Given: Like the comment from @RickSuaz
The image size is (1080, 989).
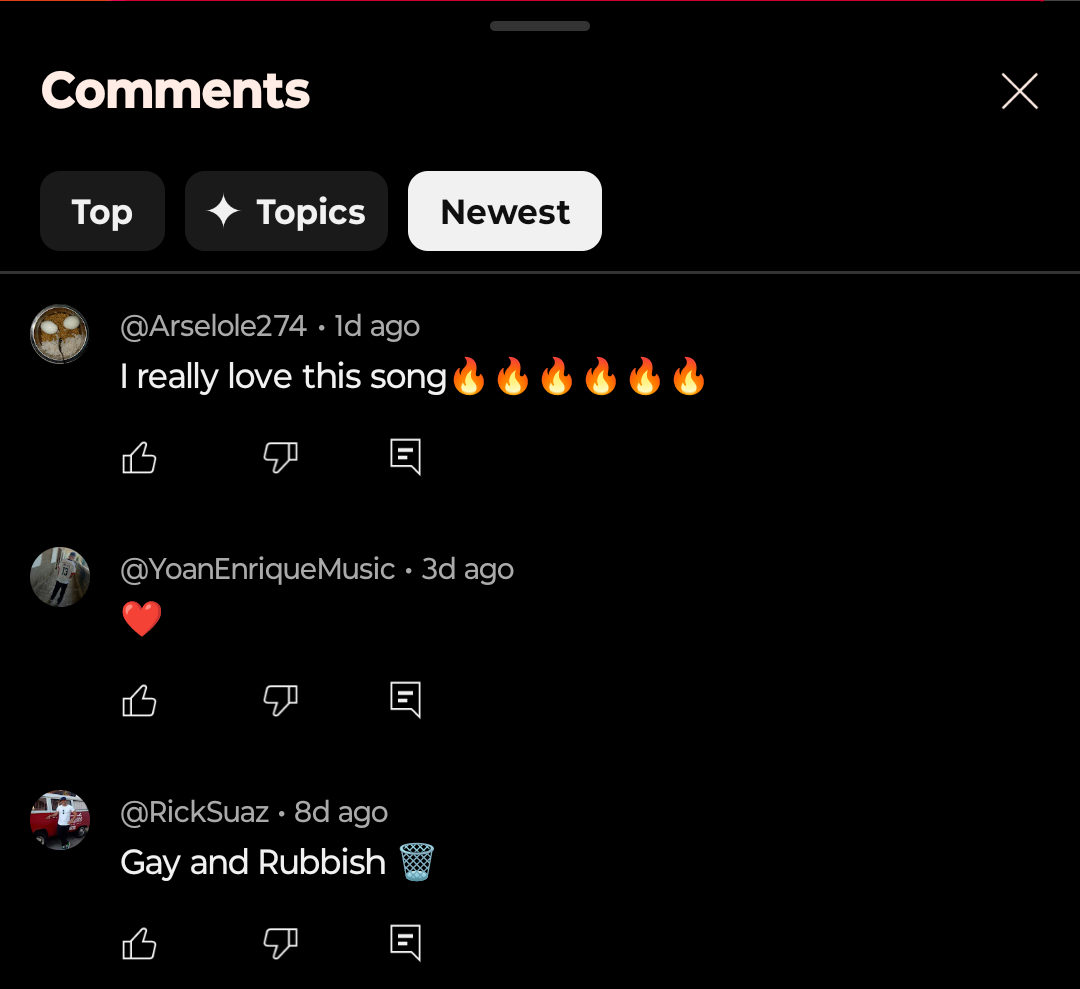Looking at the screenshot, I should click(x=139, y=943).
